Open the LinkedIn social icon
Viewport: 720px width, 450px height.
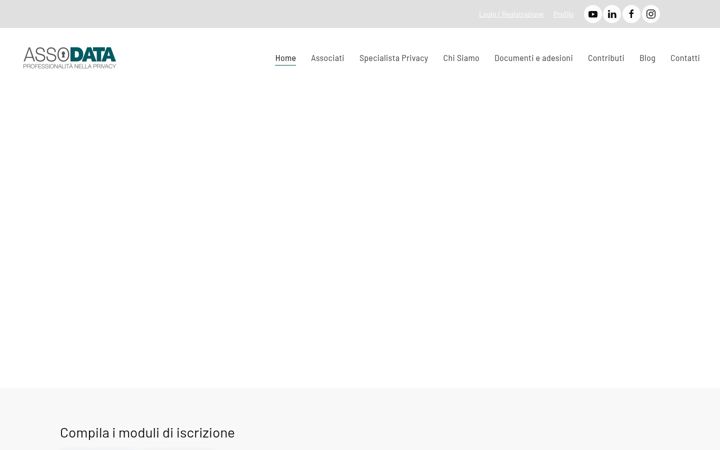(x=612, y=14)
